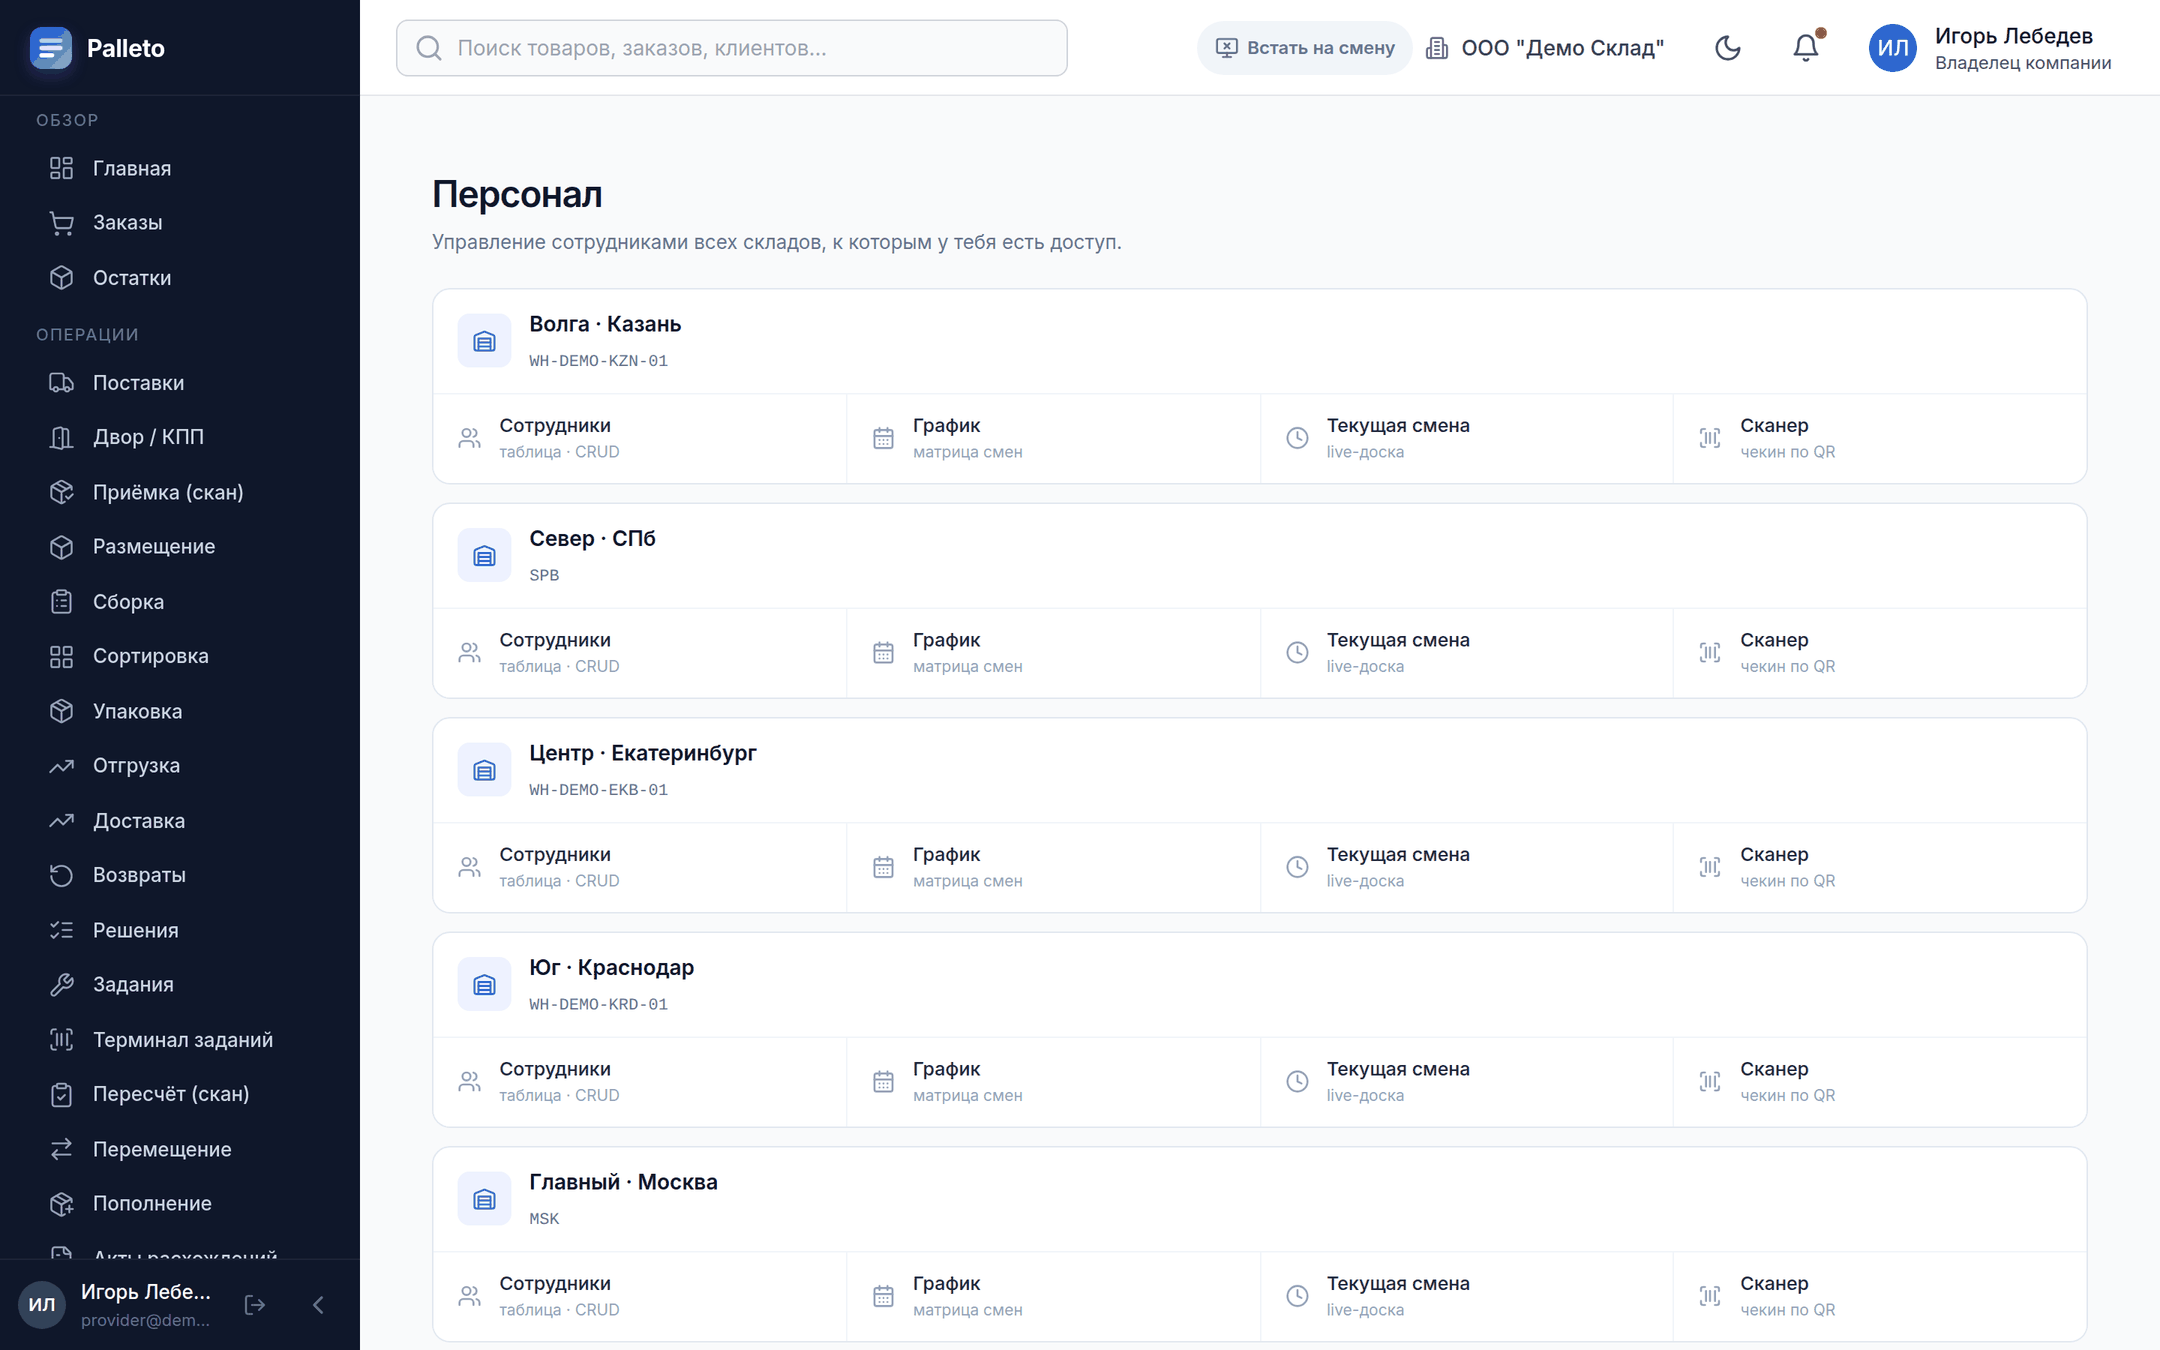
Task: Open График for Центр · Екатеринбург
Action: pyautogui.click(x=1053, y=867)
